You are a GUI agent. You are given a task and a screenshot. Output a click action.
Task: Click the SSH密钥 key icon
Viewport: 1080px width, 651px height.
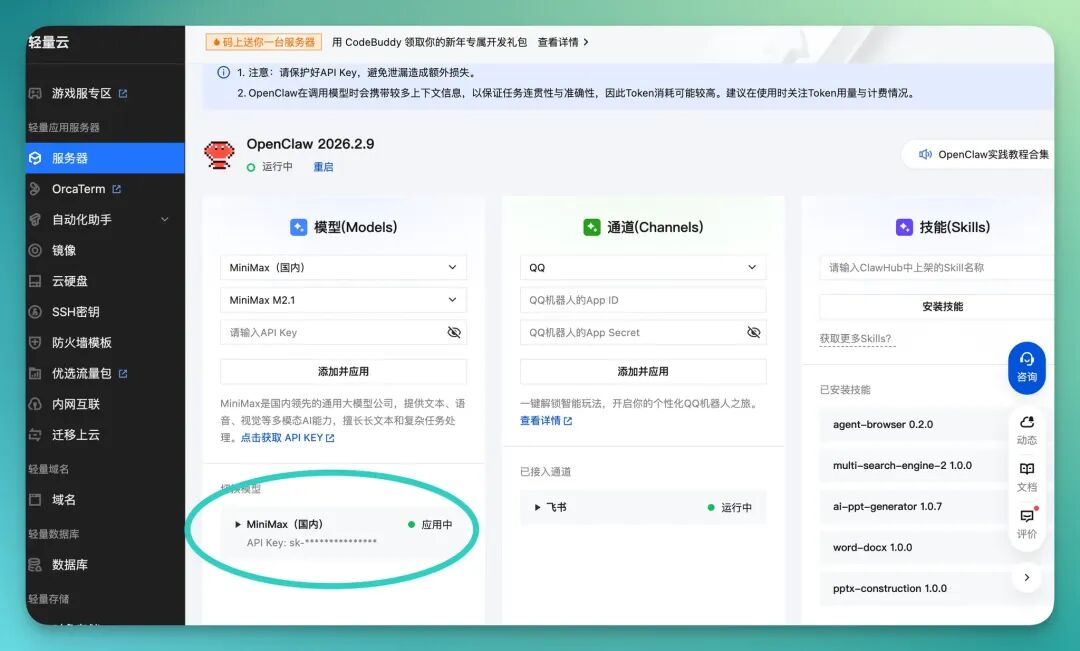[x=35, y=311]
